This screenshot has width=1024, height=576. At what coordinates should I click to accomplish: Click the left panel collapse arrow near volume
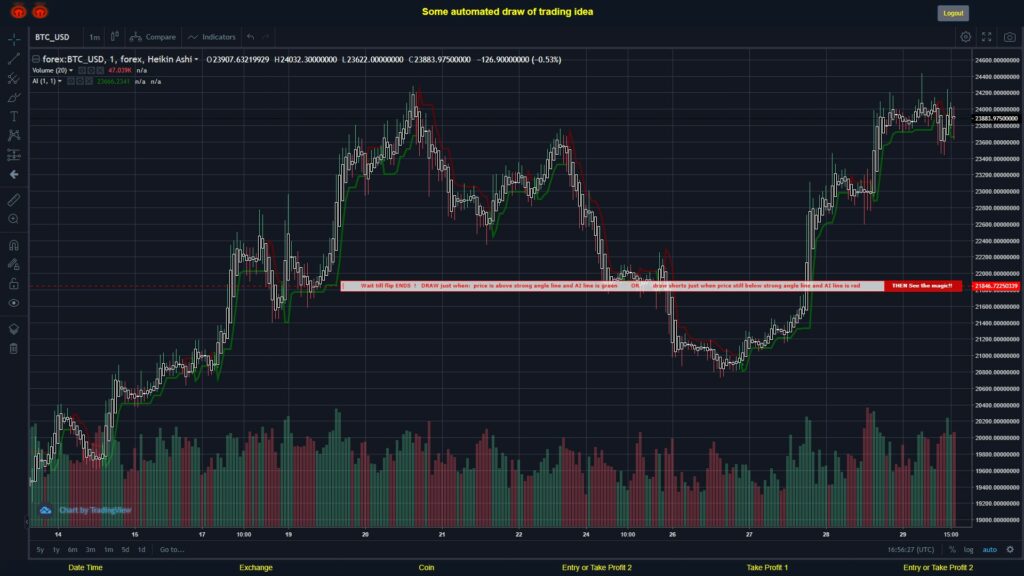(x=27, y=522)
